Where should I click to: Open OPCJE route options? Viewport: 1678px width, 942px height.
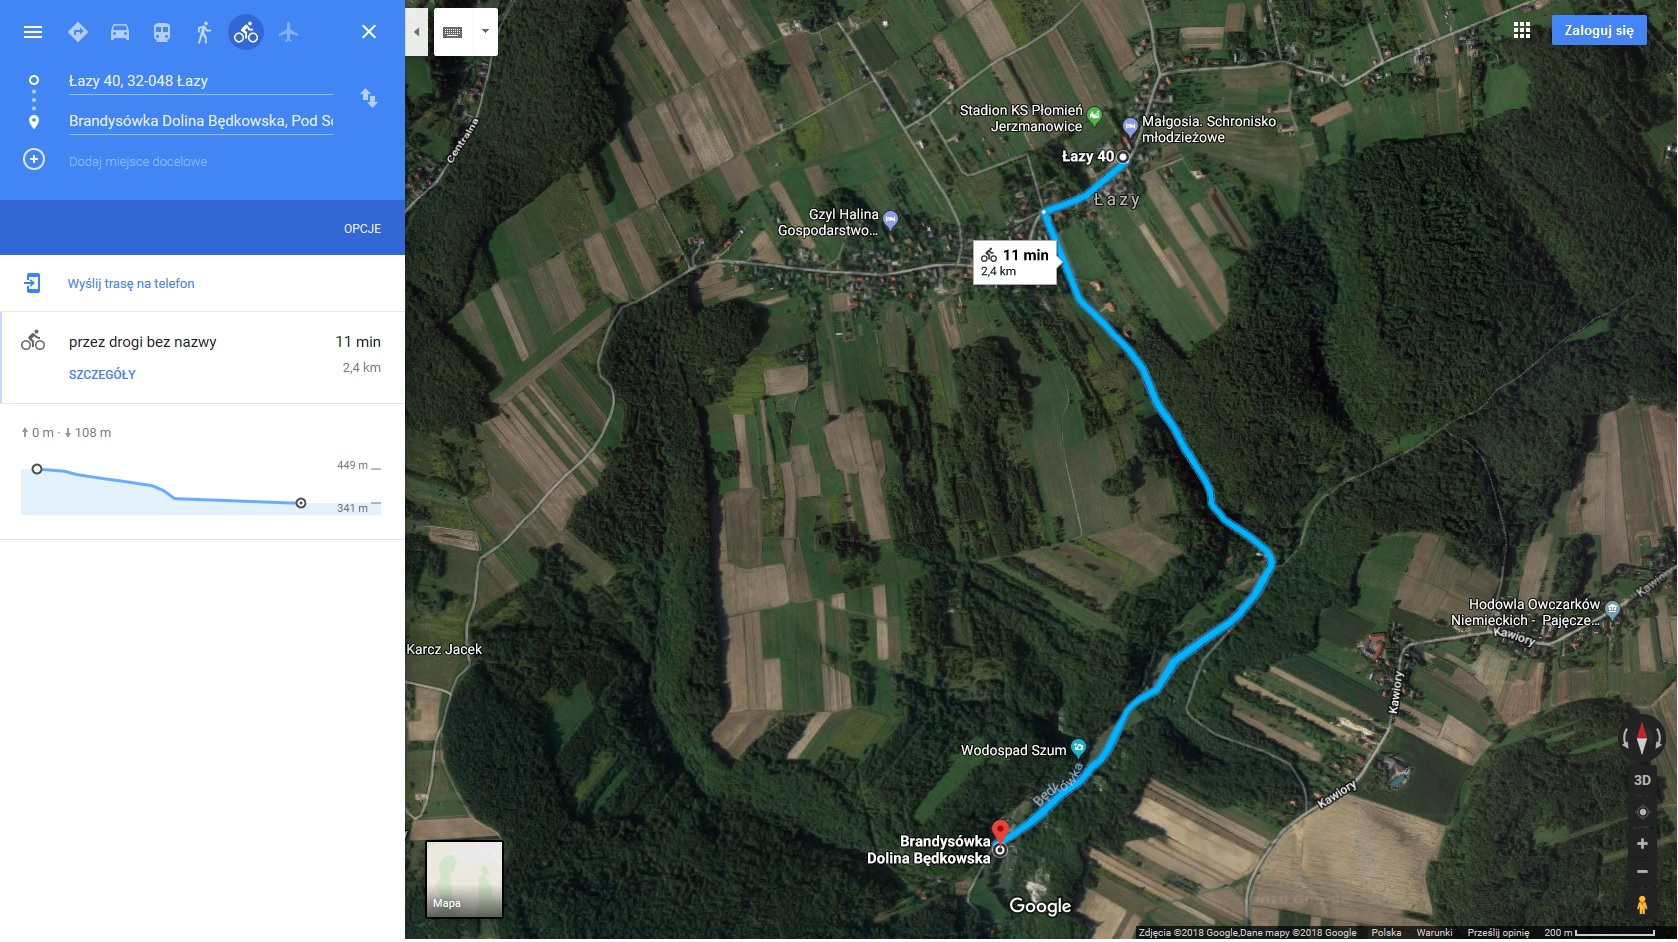[362, 229]
